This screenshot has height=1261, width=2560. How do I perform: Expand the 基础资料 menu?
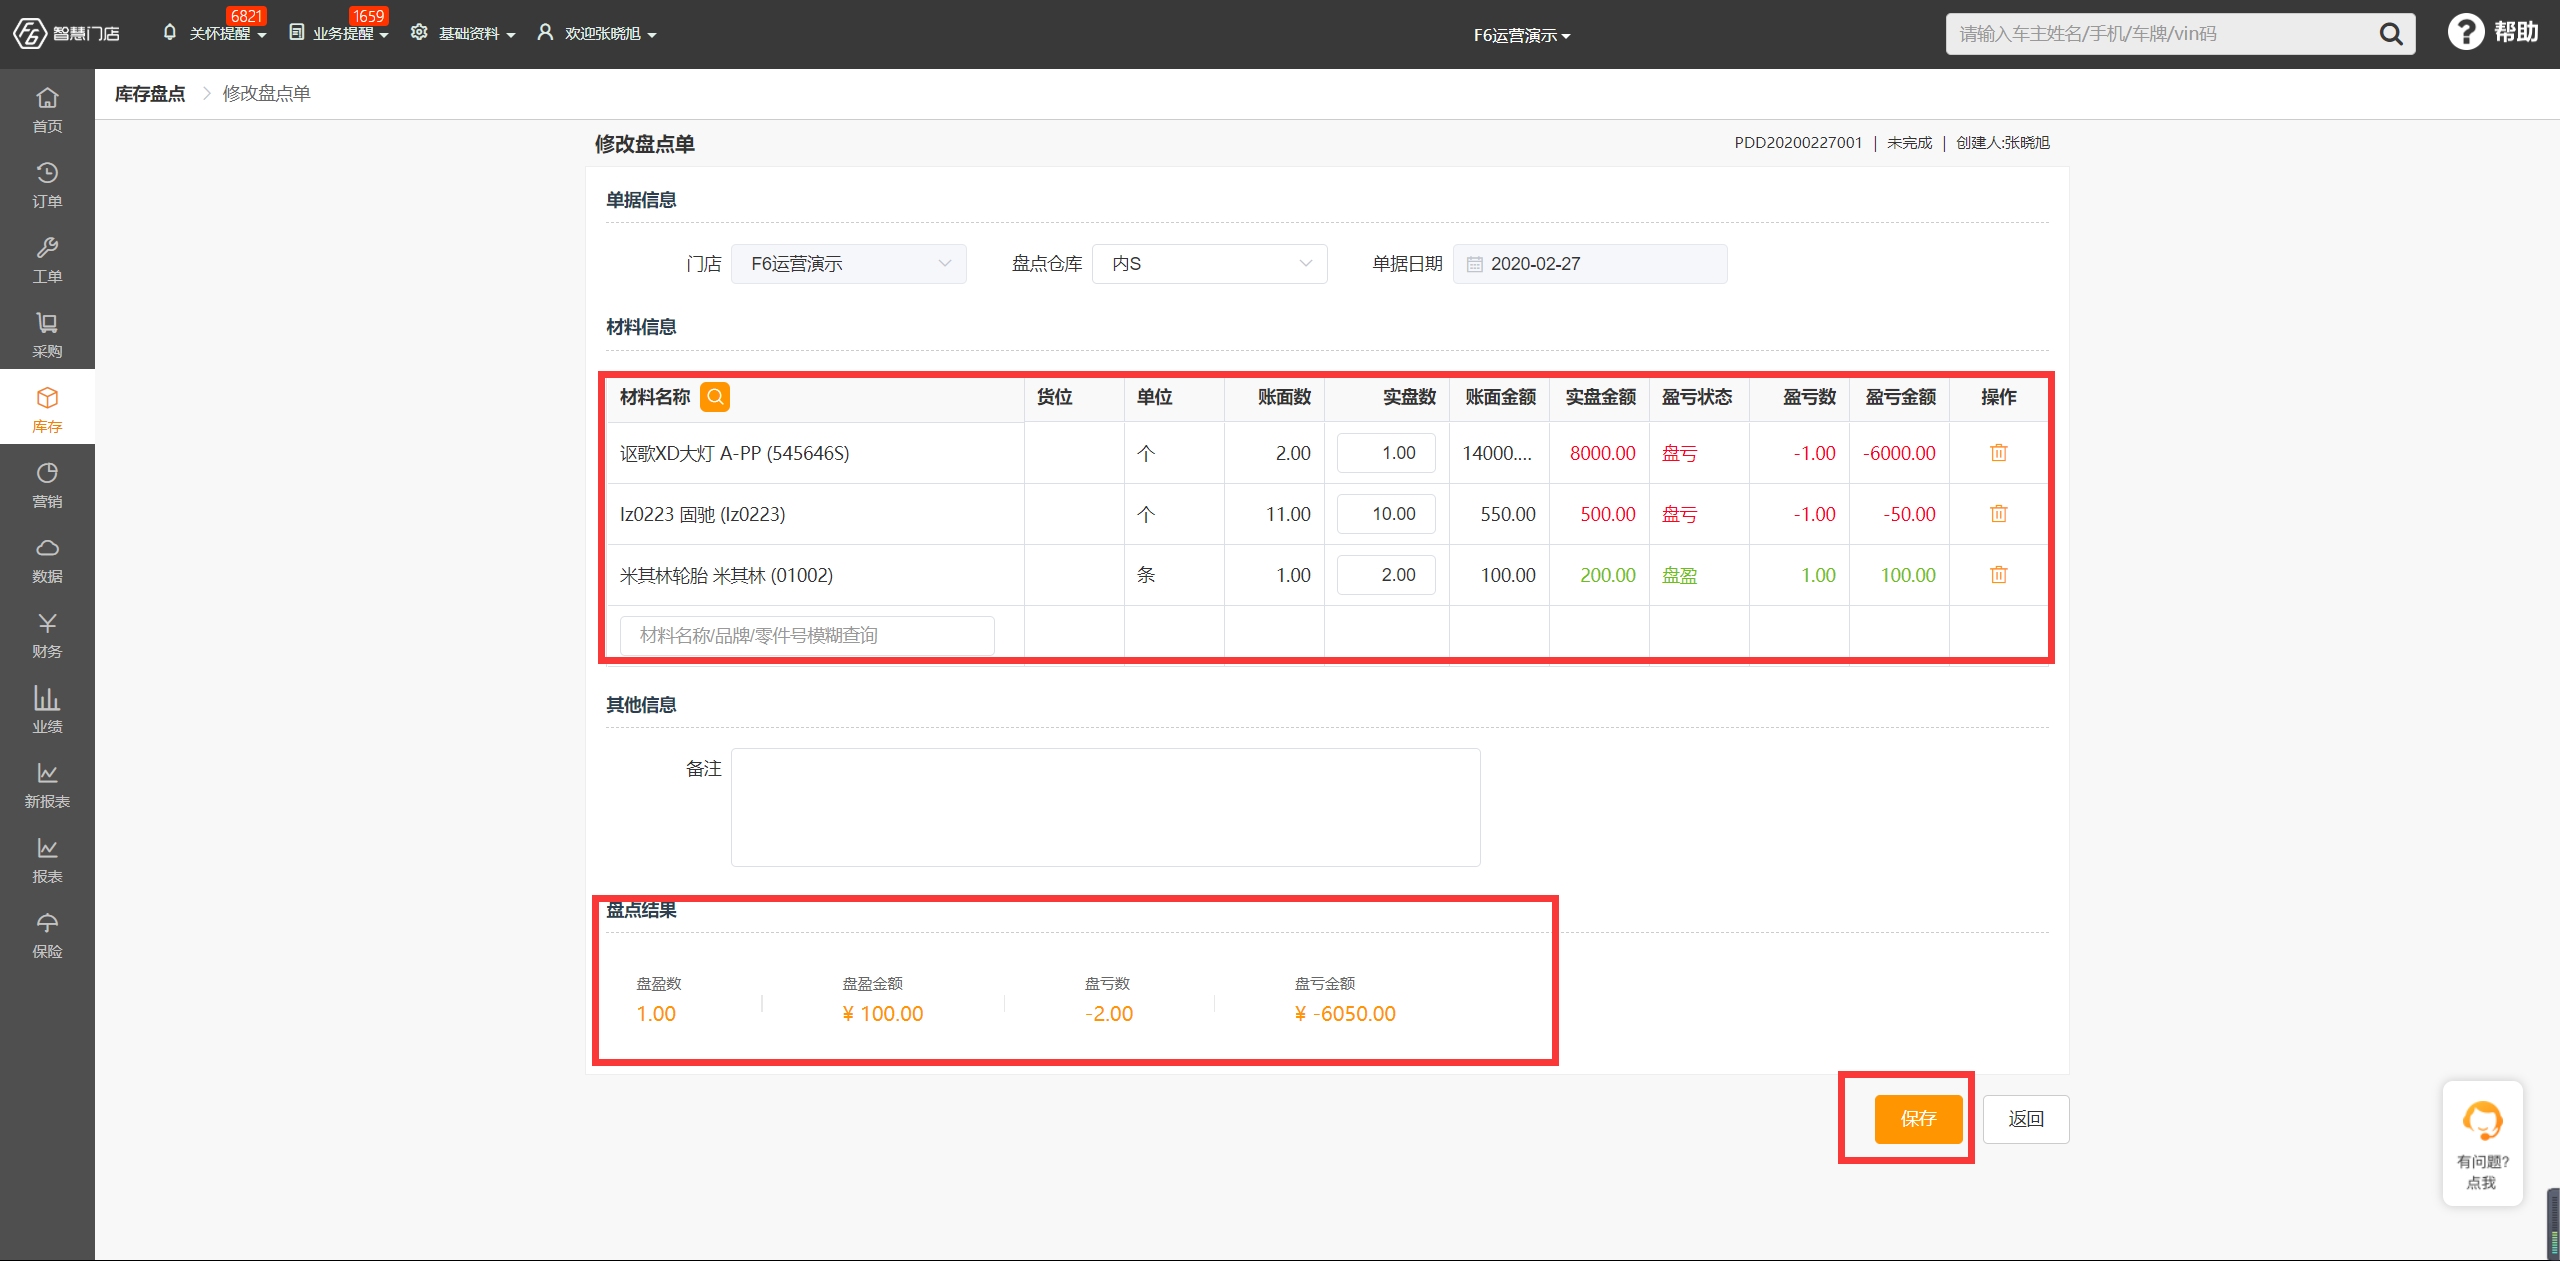464,33
